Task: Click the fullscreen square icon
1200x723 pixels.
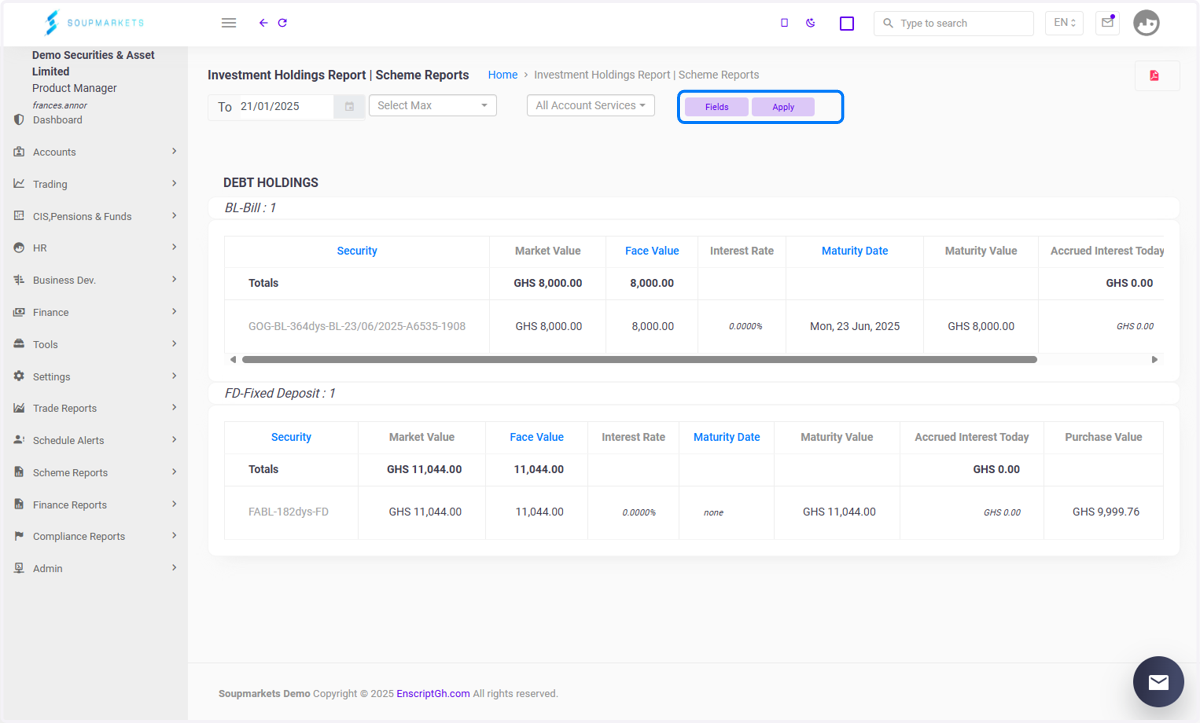Action: tap(847, 23)
